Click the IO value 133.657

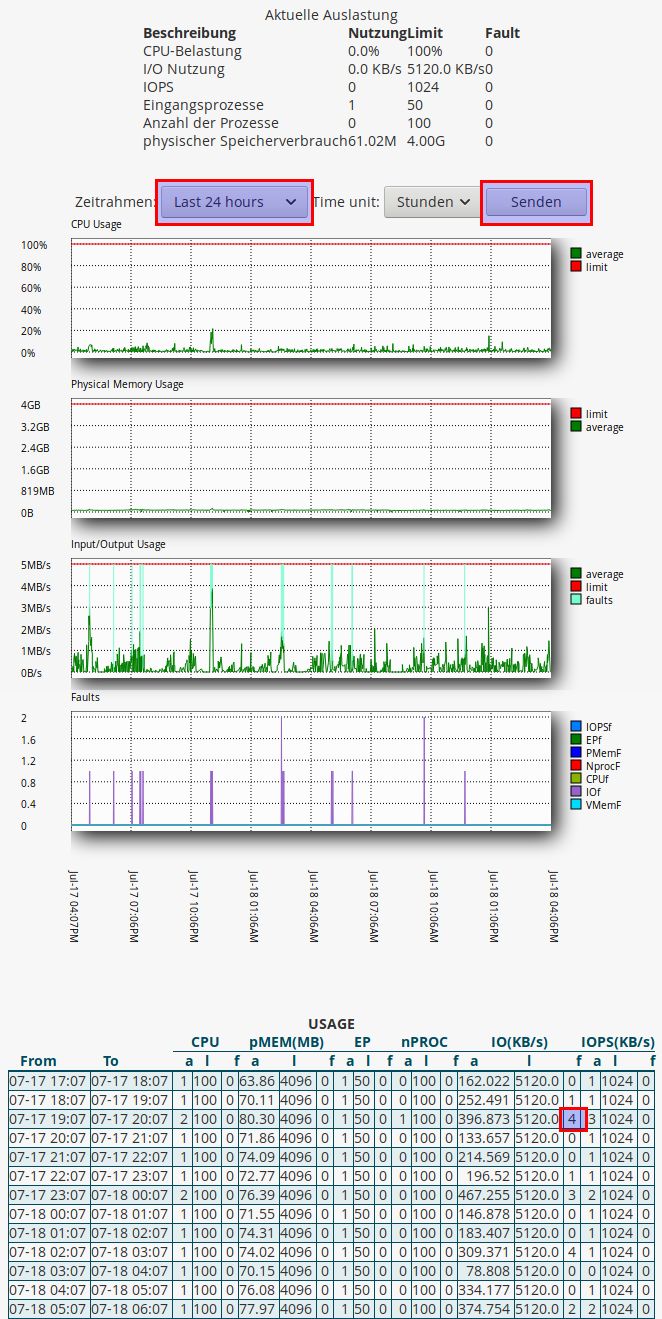click(484, 1138)
